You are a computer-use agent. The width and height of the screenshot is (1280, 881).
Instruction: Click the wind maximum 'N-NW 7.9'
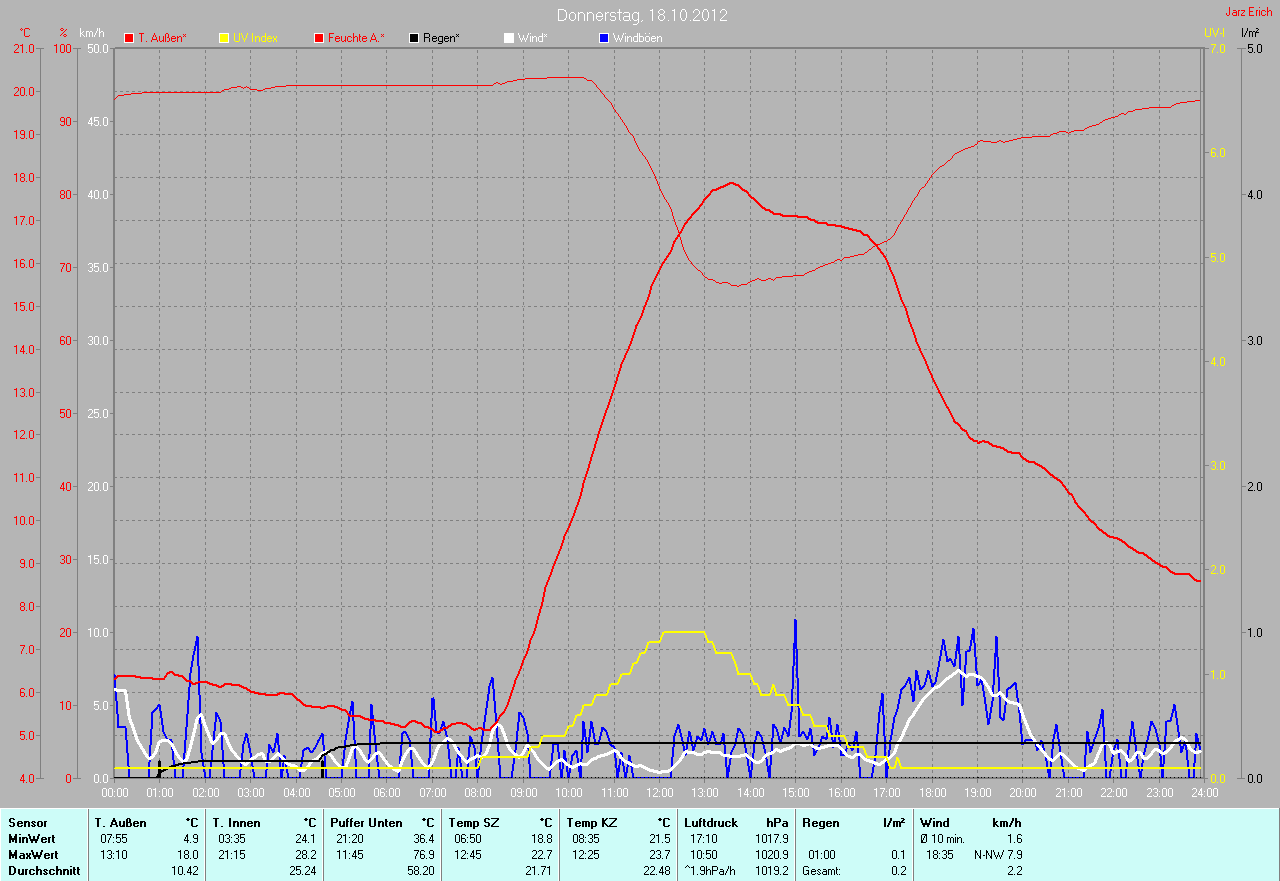[x=998, y=855]
